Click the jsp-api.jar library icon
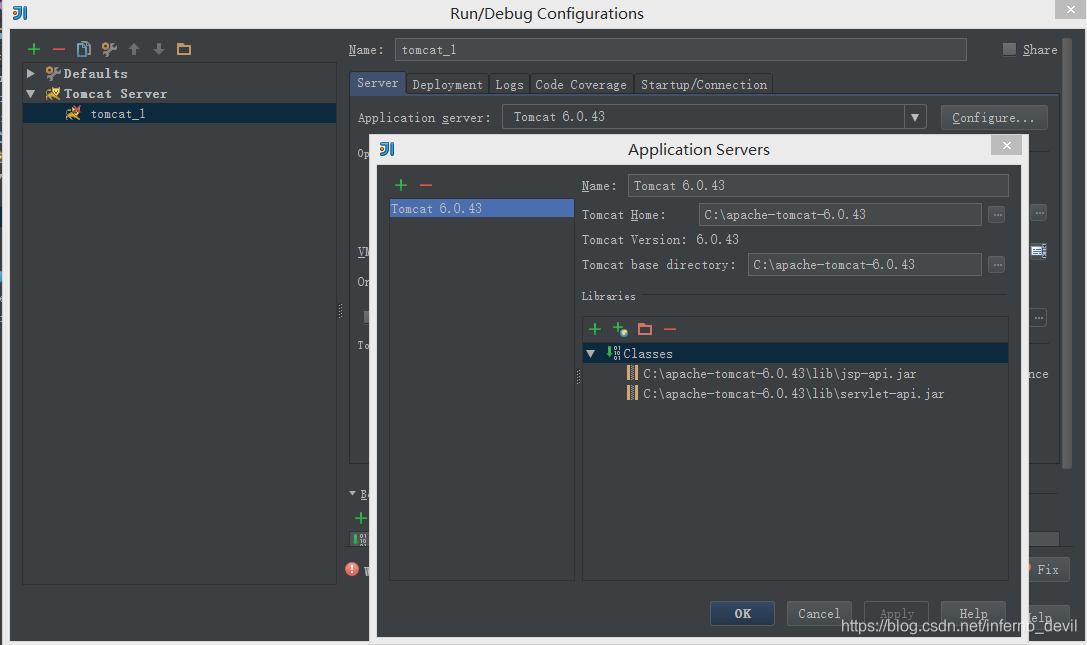 click(632, 373)
